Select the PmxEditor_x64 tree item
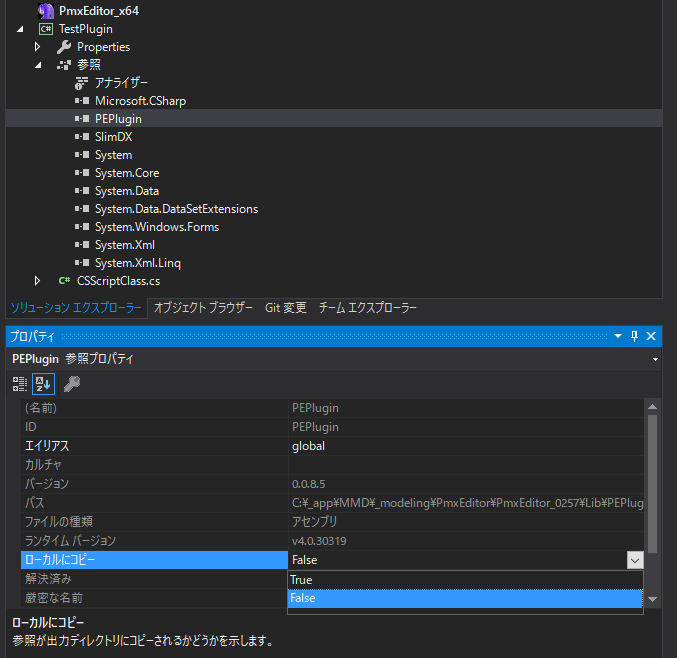This screenshot has height=658, width=677. coord(99,11)
